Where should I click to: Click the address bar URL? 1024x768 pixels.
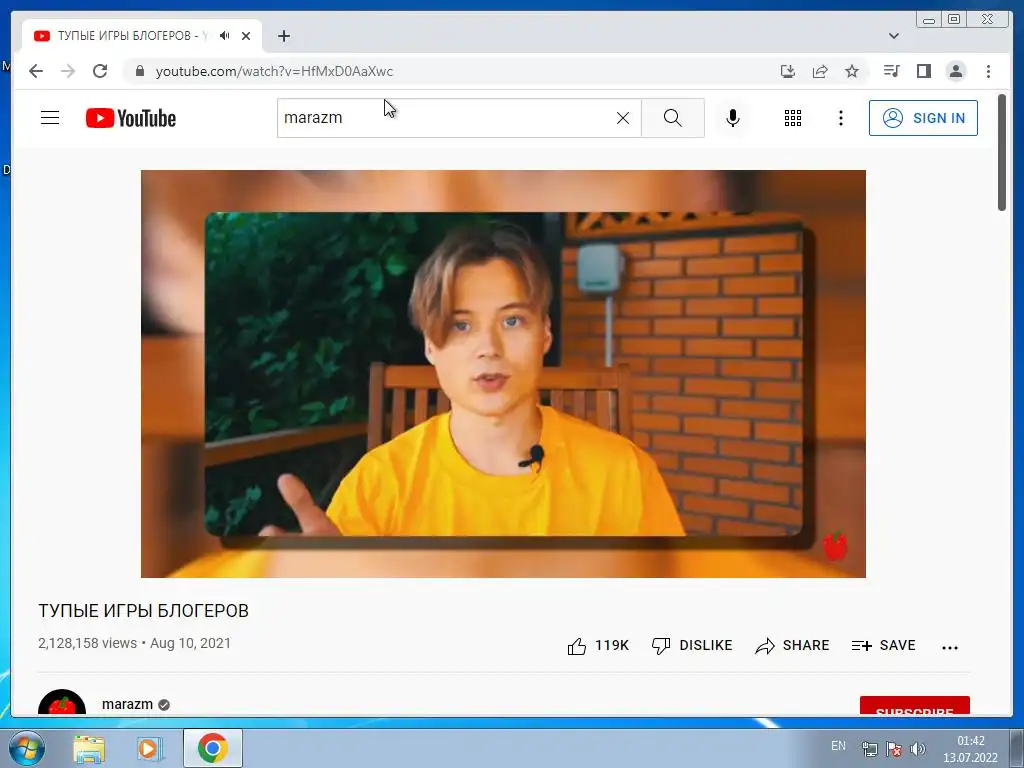click(x=274, y=71)
